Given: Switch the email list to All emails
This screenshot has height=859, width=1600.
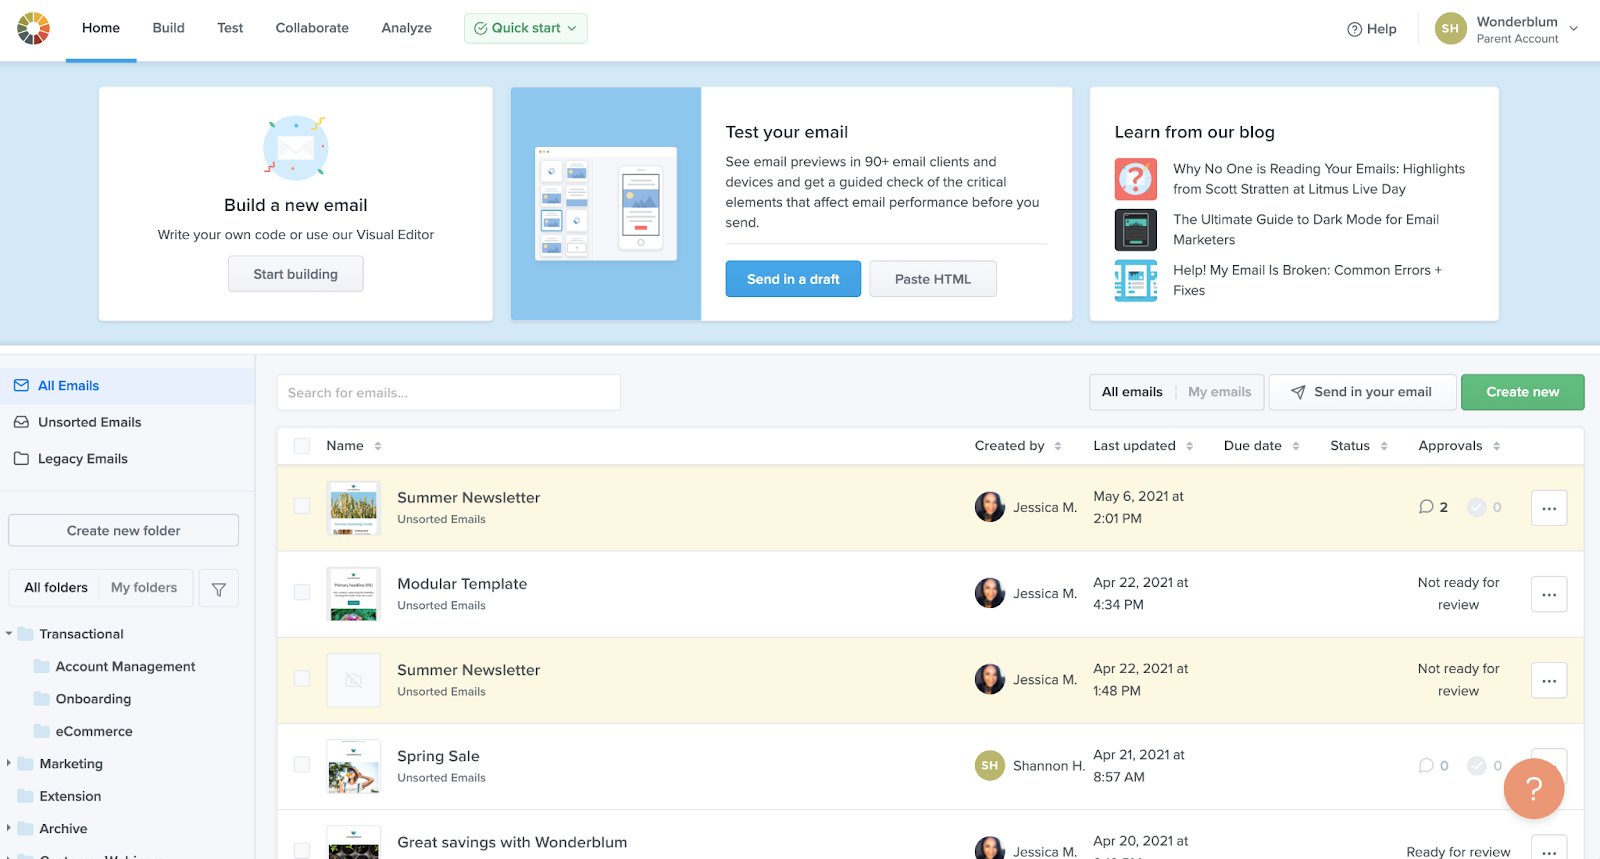Looking at the screenshot, I should coord(1132,392).
